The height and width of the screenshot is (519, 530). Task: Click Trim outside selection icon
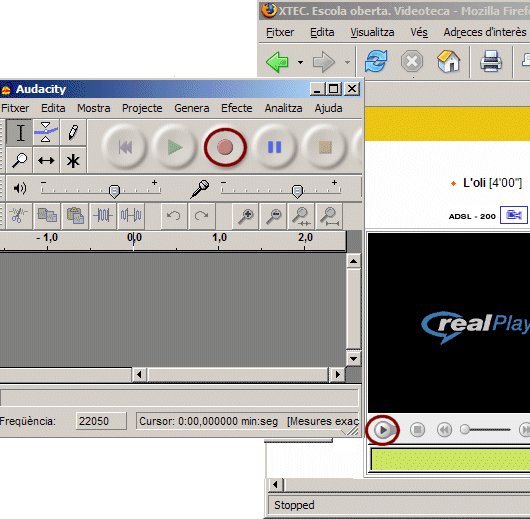pos(103,216)
